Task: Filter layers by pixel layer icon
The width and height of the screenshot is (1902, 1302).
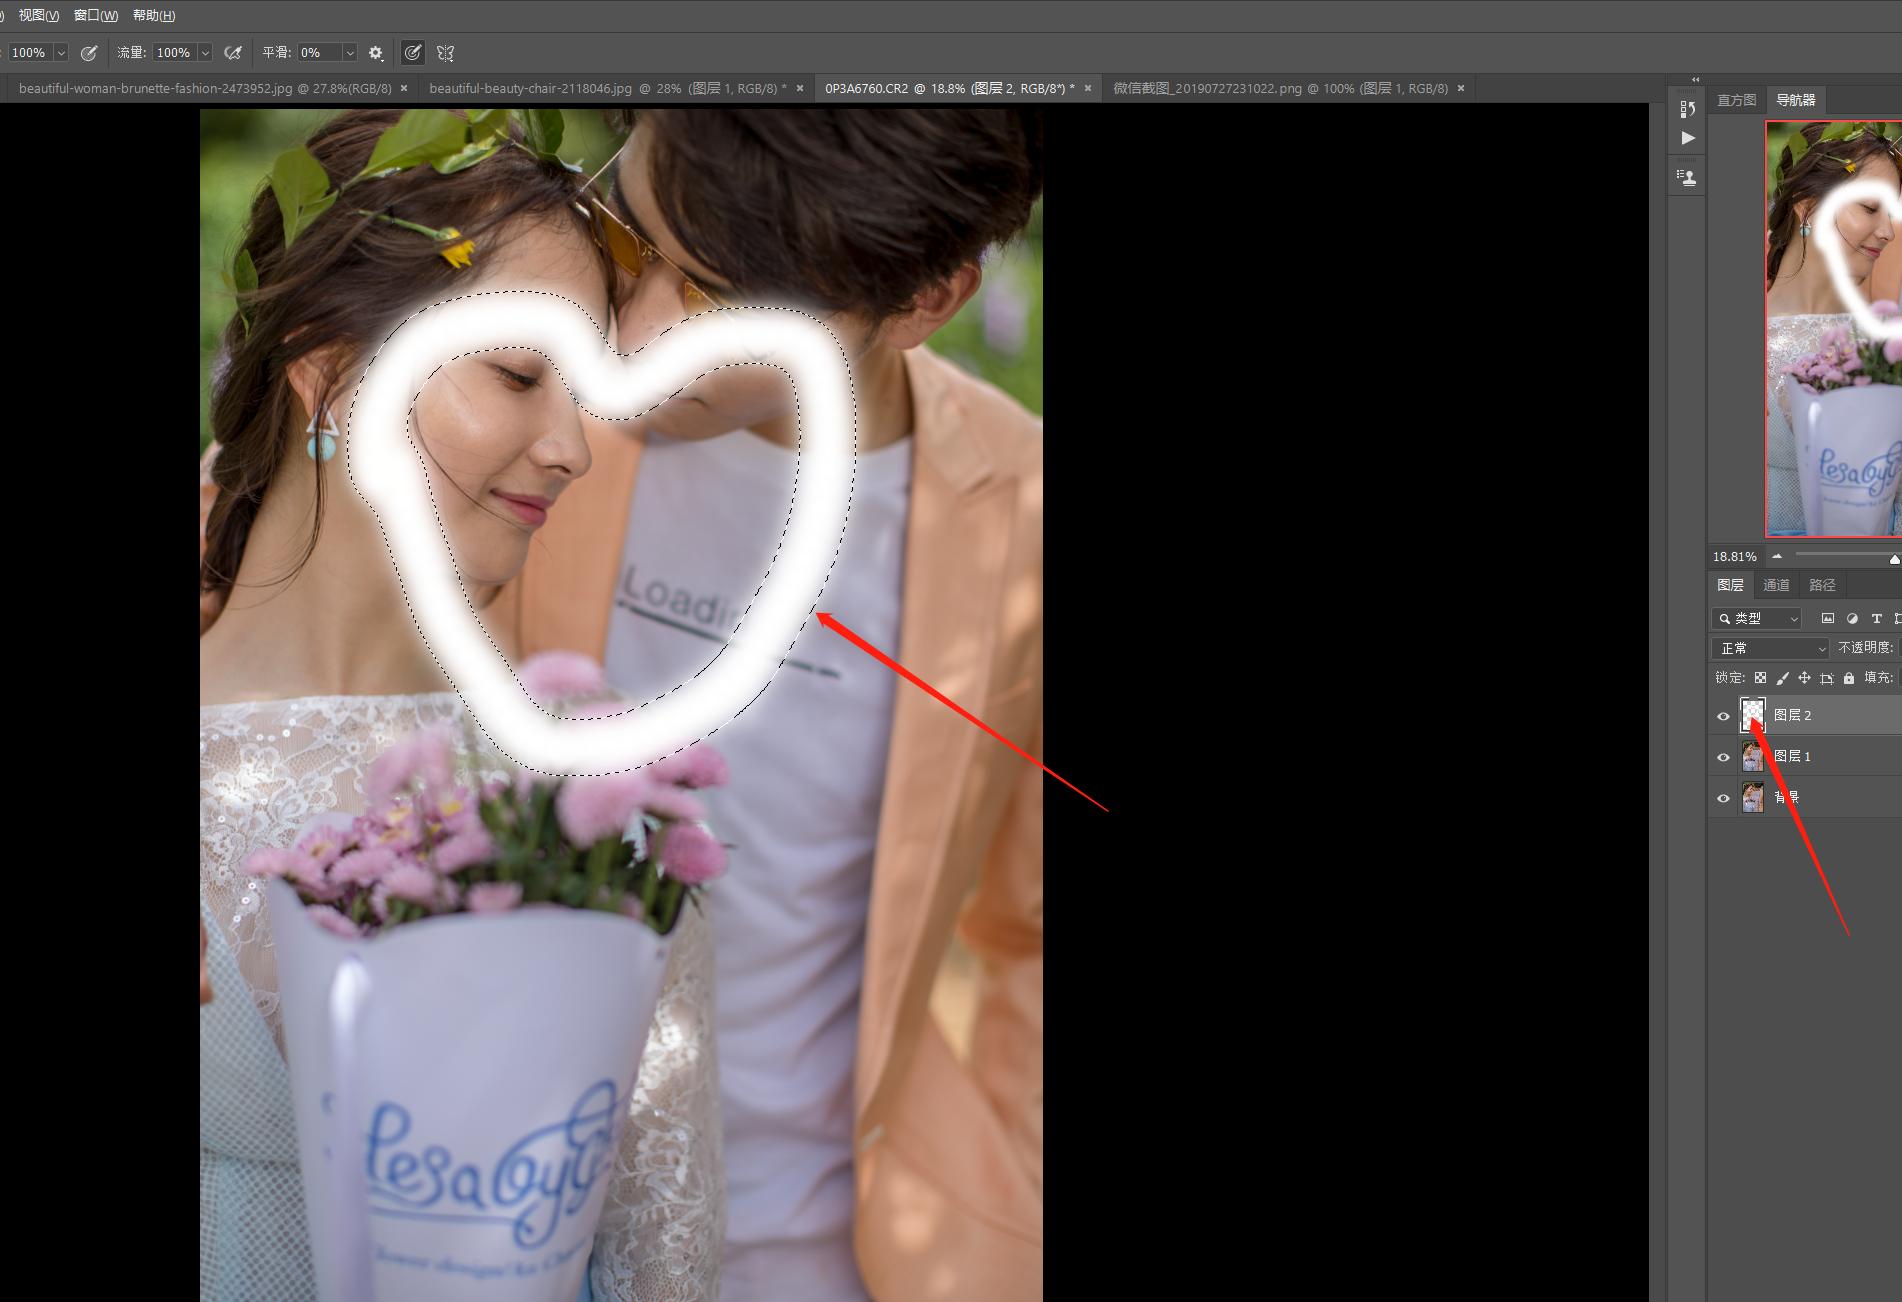Action: [x=1828, y=619]
